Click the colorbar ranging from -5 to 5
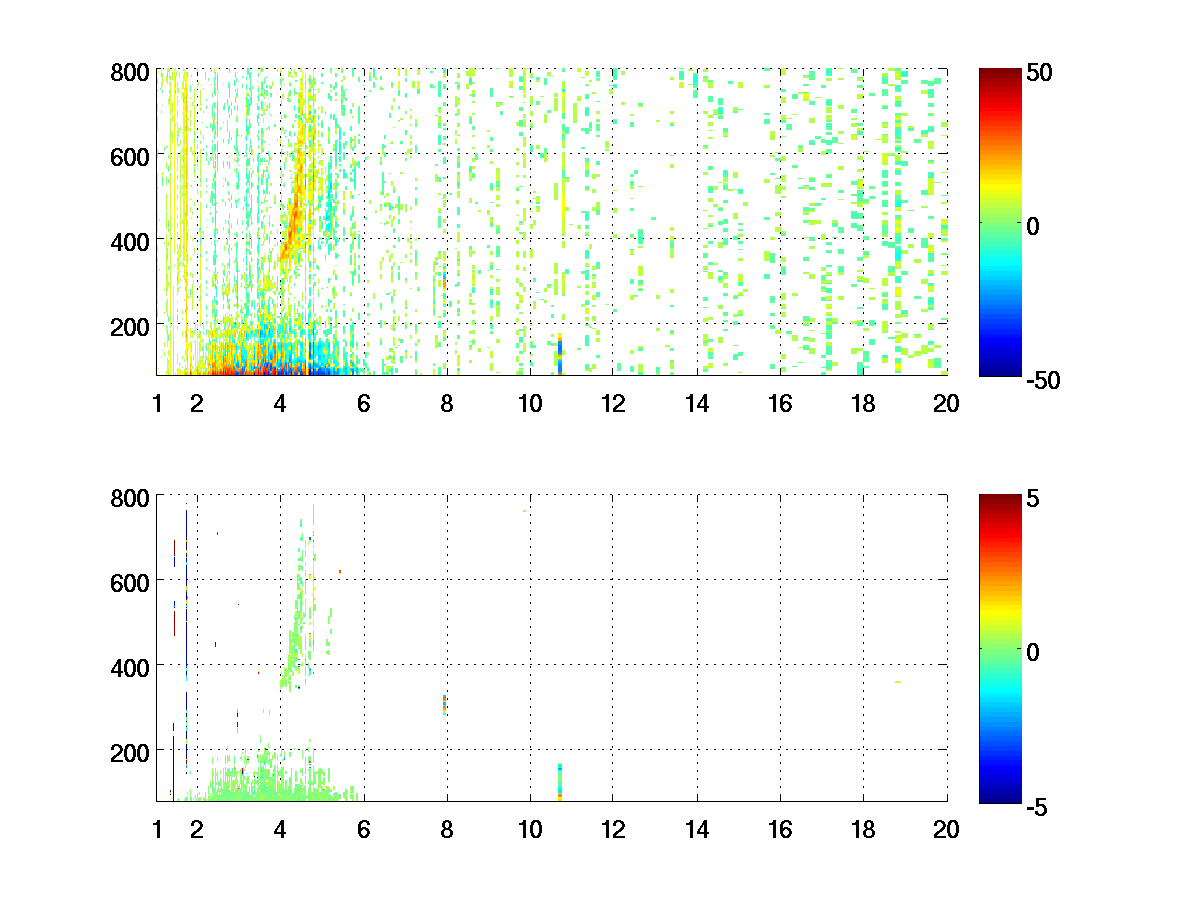The height and width of the screenshot is (900, 1200). (999, 648)
